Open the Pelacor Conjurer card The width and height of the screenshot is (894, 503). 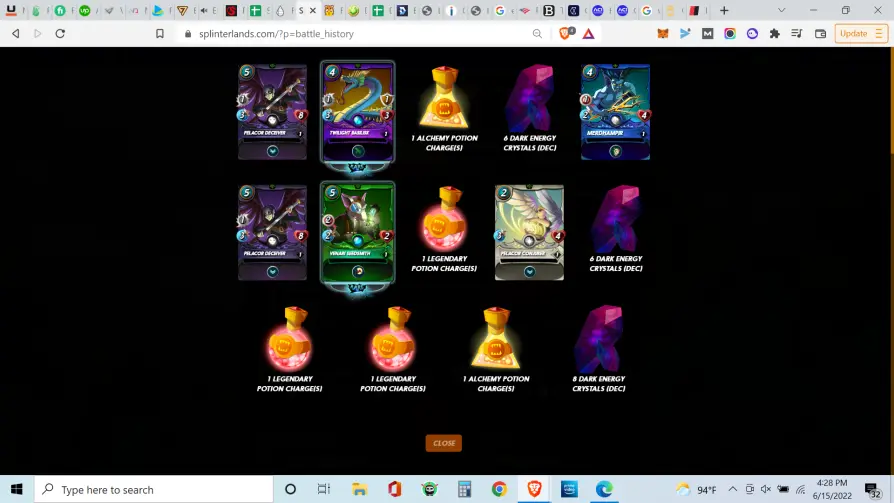click(529, 232)
